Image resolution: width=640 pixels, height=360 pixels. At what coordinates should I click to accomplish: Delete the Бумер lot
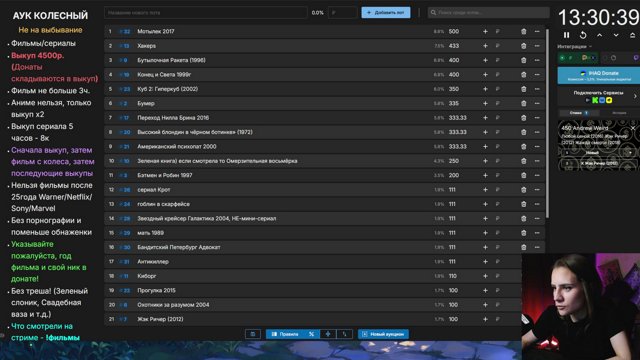[x=524, y=103]
